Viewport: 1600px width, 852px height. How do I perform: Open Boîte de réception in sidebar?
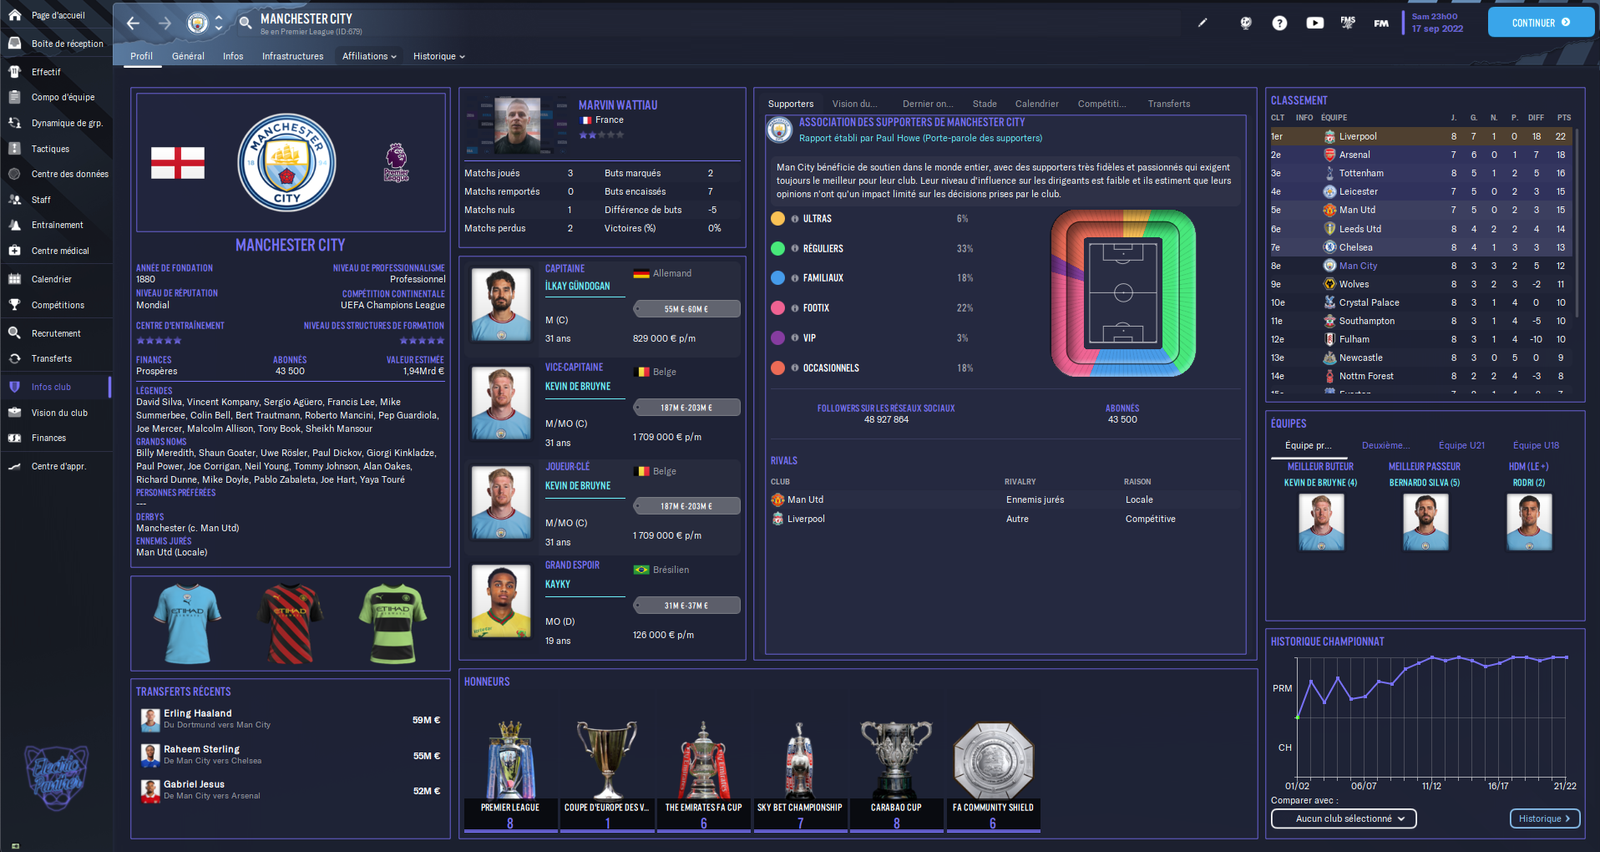click(x=66, y=44)
